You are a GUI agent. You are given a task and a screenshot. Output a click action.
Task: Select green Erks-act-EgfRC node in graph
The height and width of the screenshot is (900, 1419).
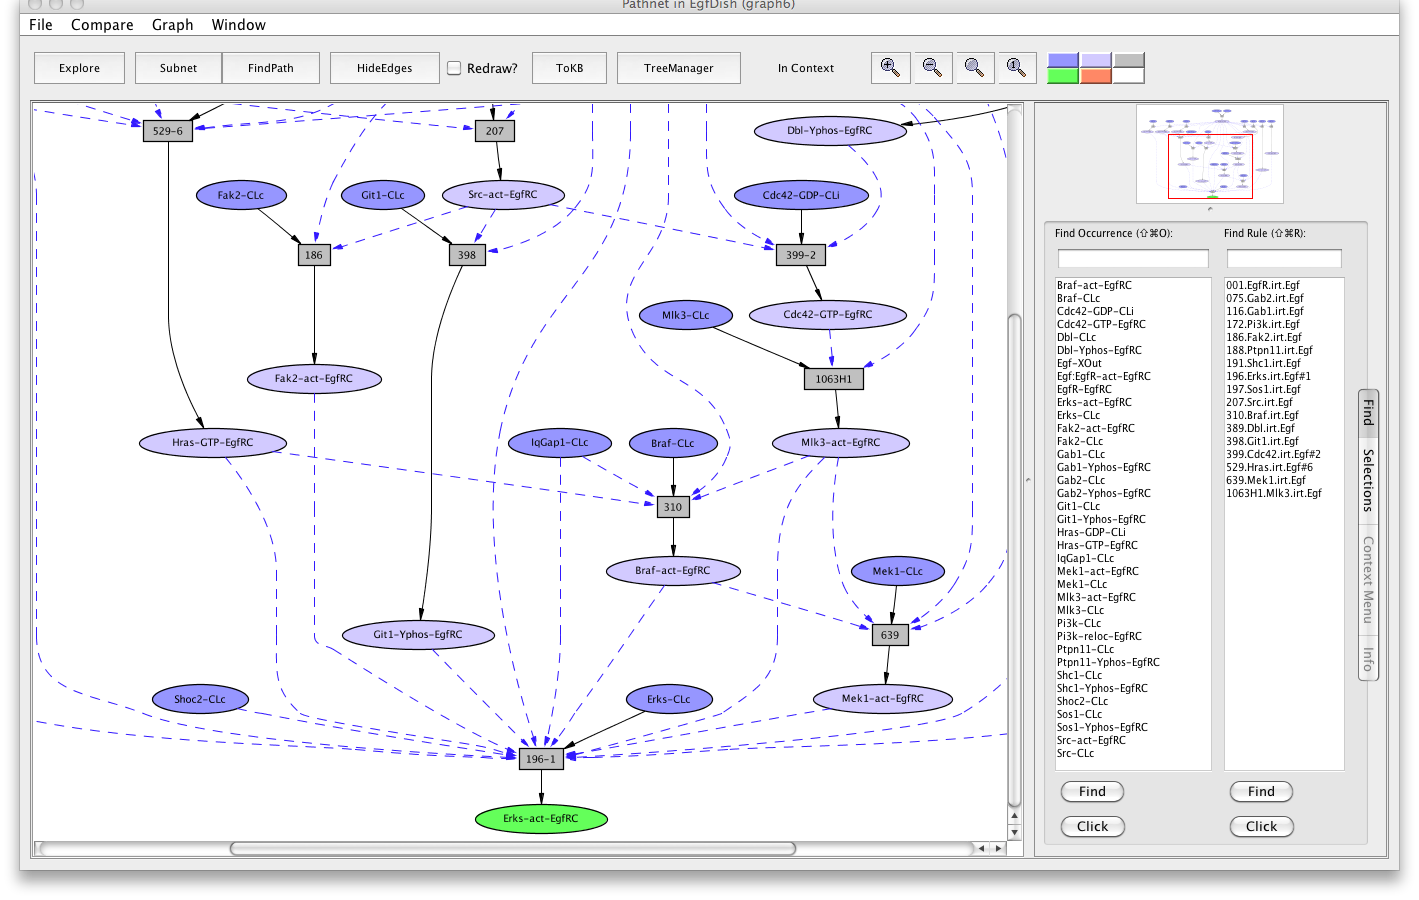coord(541,819)
